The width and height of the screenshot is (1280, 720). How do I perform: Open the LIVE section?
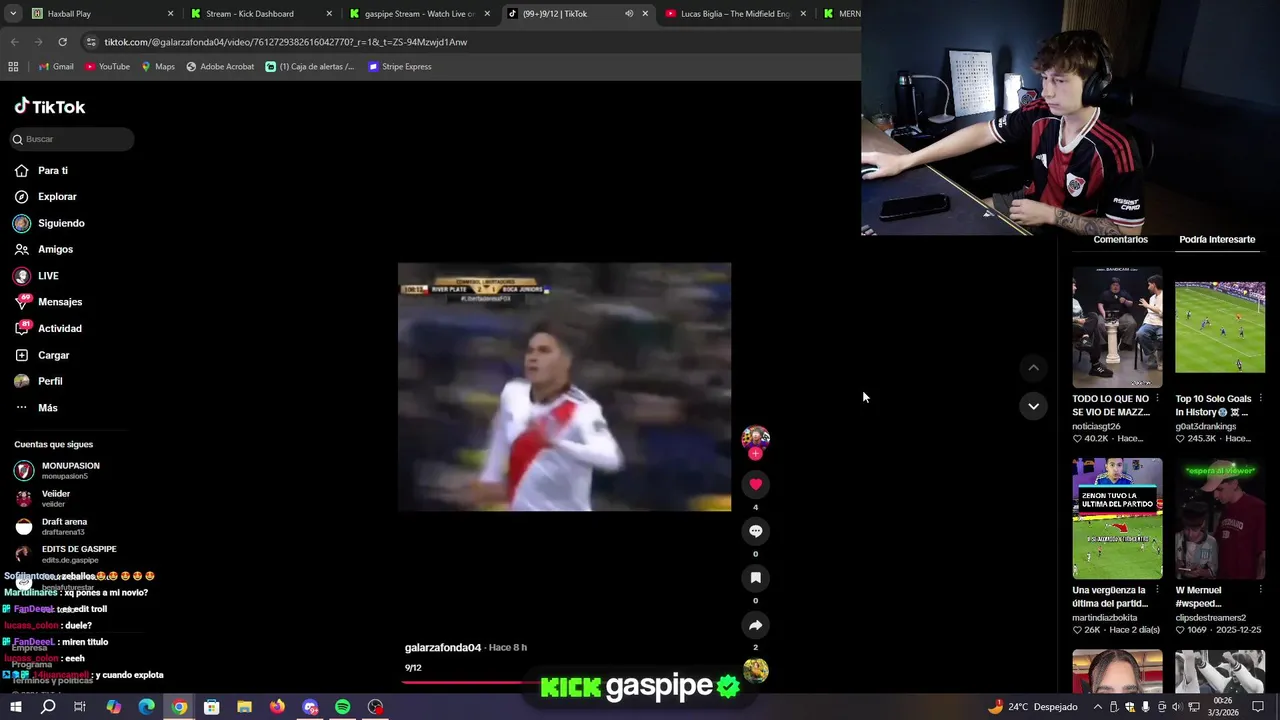(37, 276)
